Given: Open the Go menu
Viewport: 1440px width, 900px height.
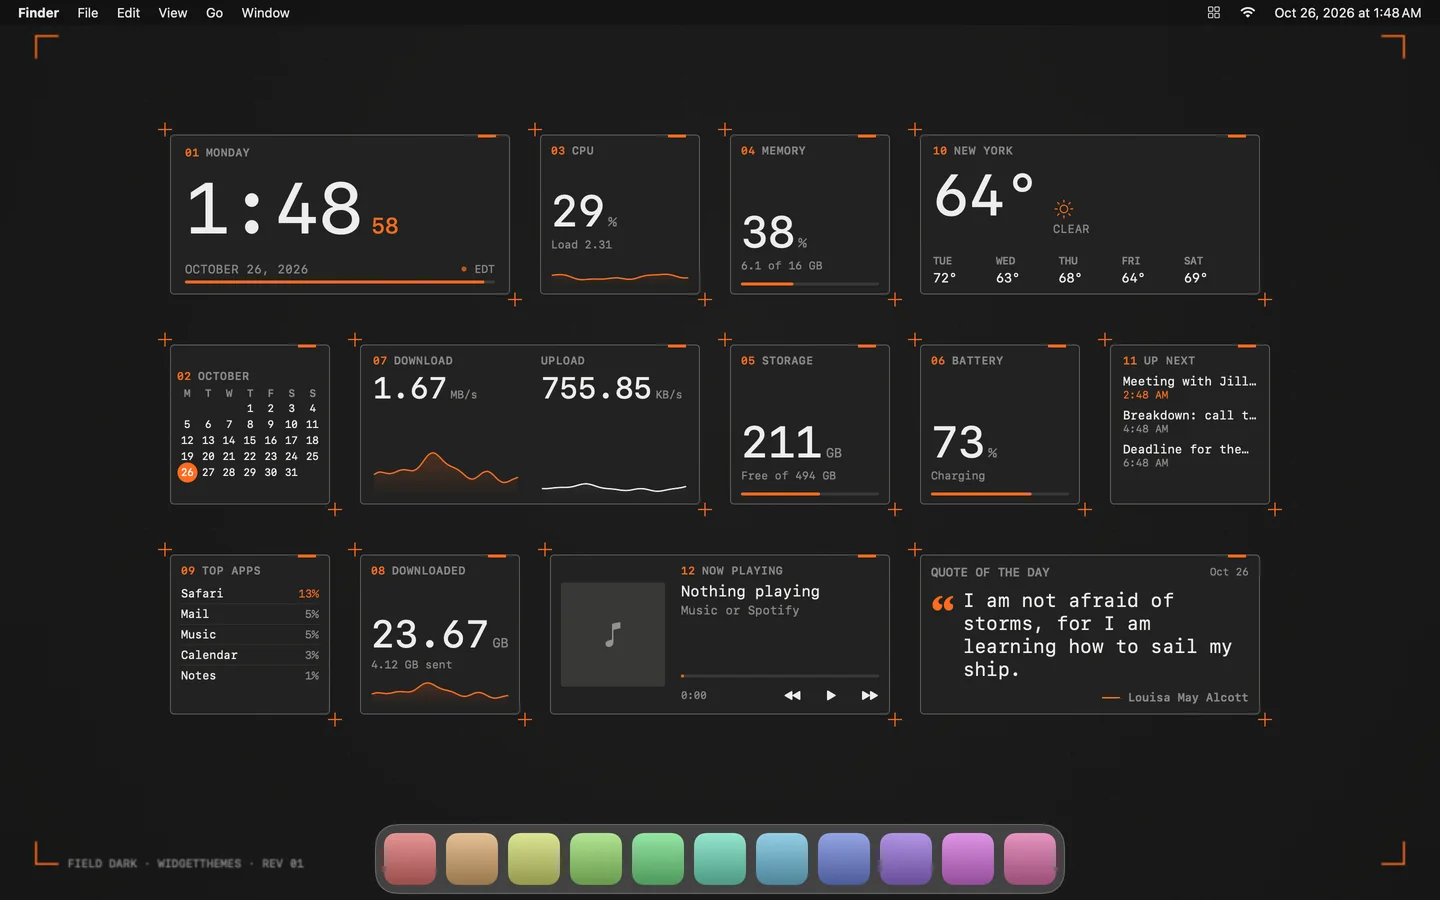Looking at the screenshot, I should click(214, 13).
